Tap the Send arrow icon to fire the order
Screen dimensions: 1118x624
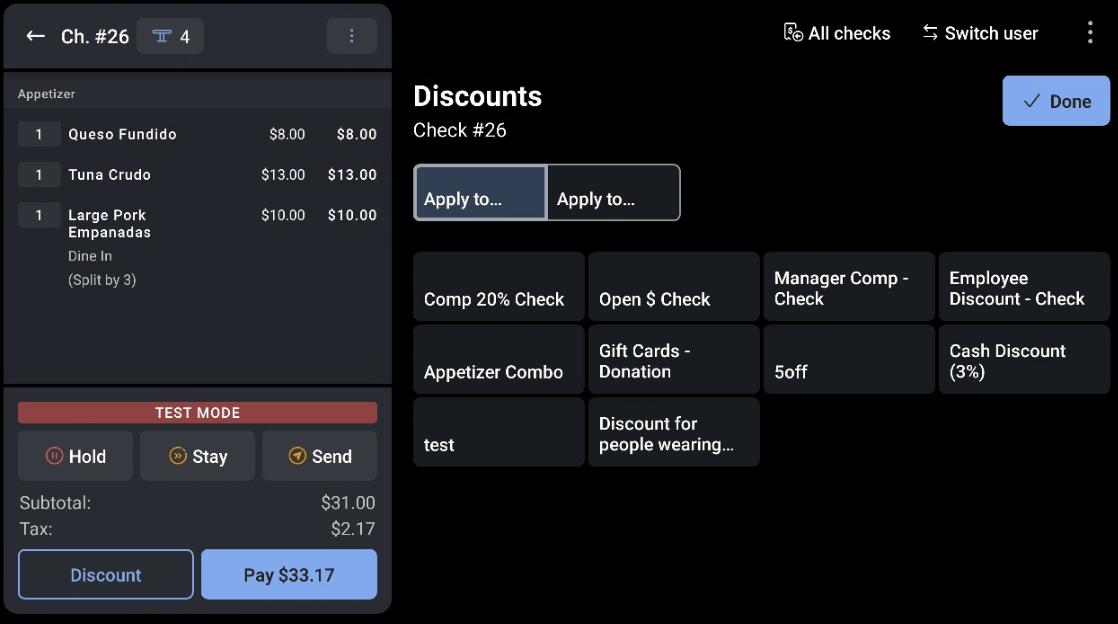(x=298, y=456)
